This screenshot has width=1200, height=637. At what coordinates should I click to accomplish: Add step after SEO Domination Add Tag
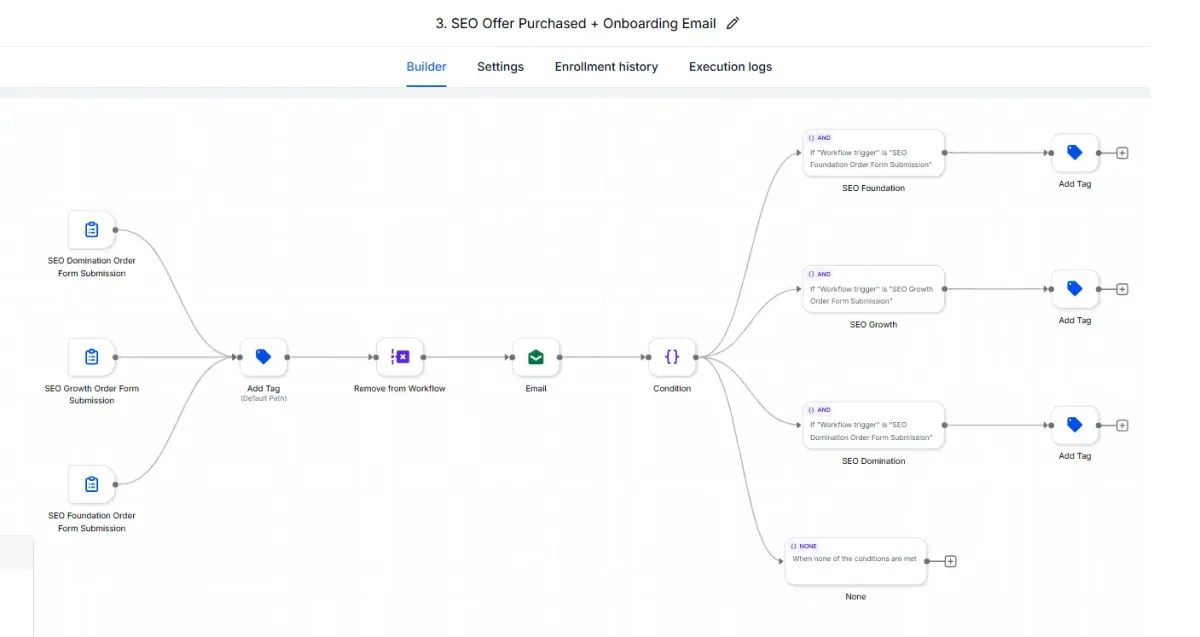1122,425
